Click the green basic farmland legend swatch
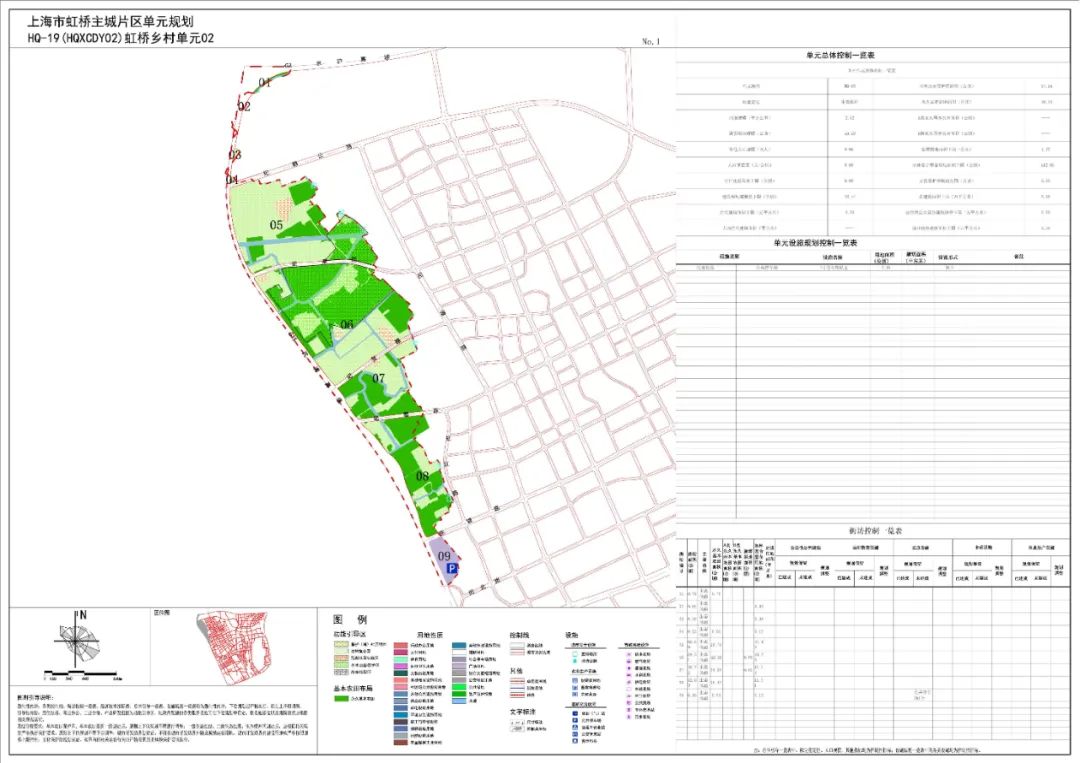 coord(341,698)
